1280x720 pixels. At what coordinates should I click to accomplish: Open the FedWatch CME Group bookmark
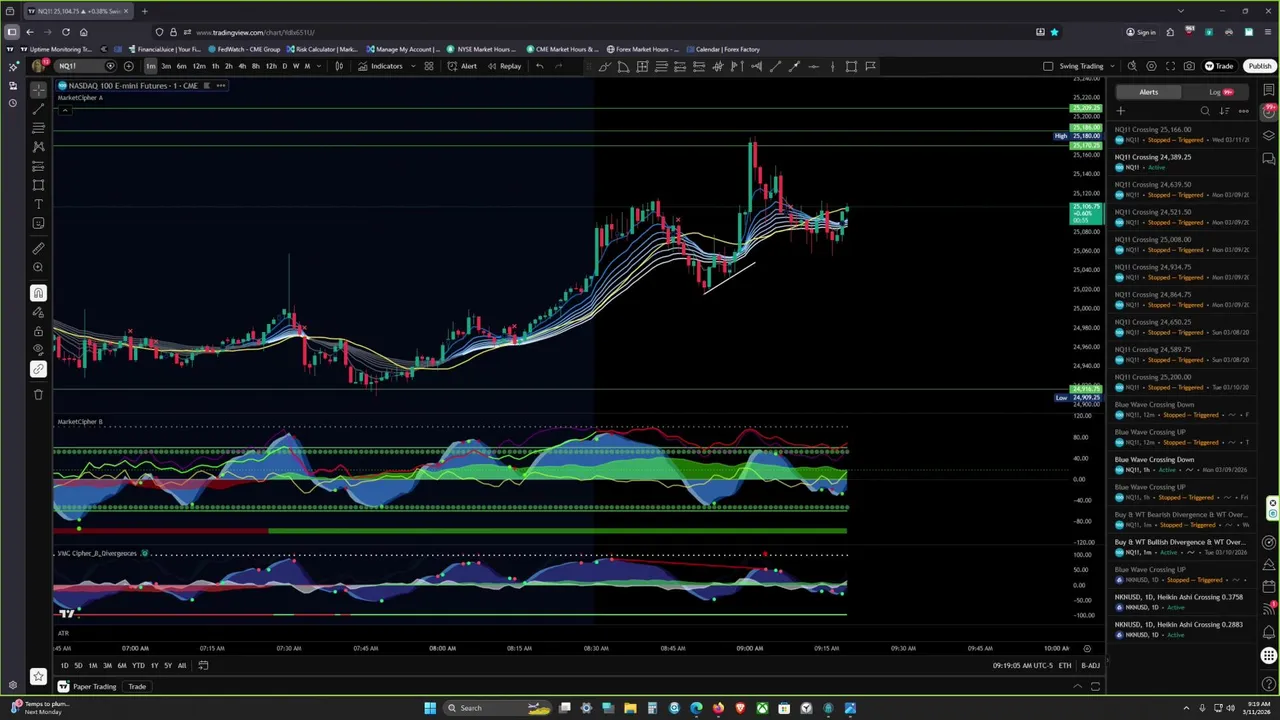243,49
